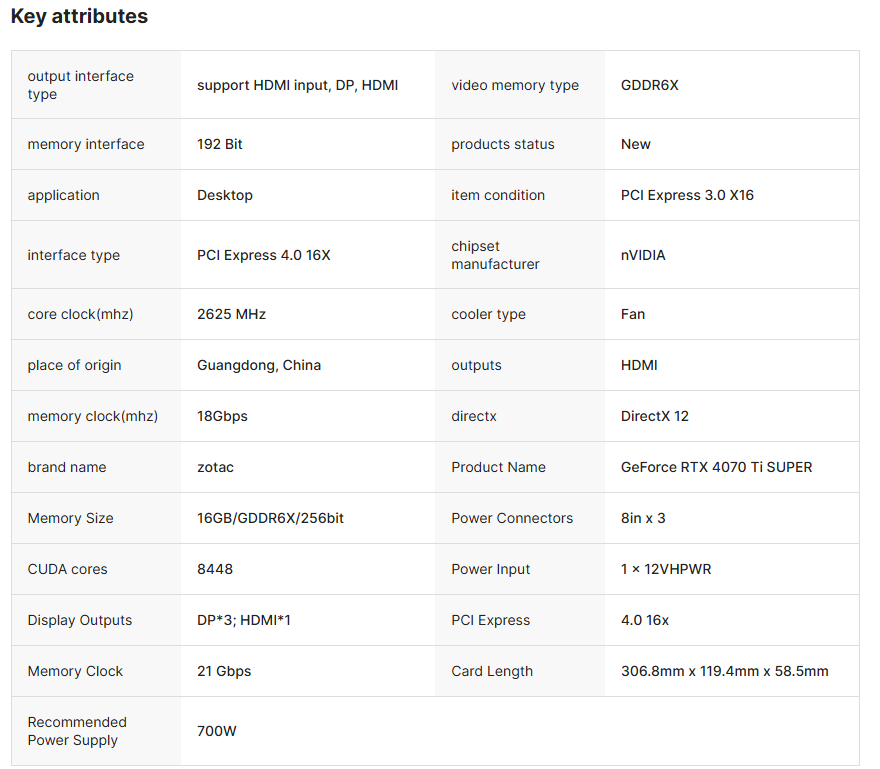The image size is (880, 769).
Task: Select the '4.0 16x' value
Action: coord(645,621)
